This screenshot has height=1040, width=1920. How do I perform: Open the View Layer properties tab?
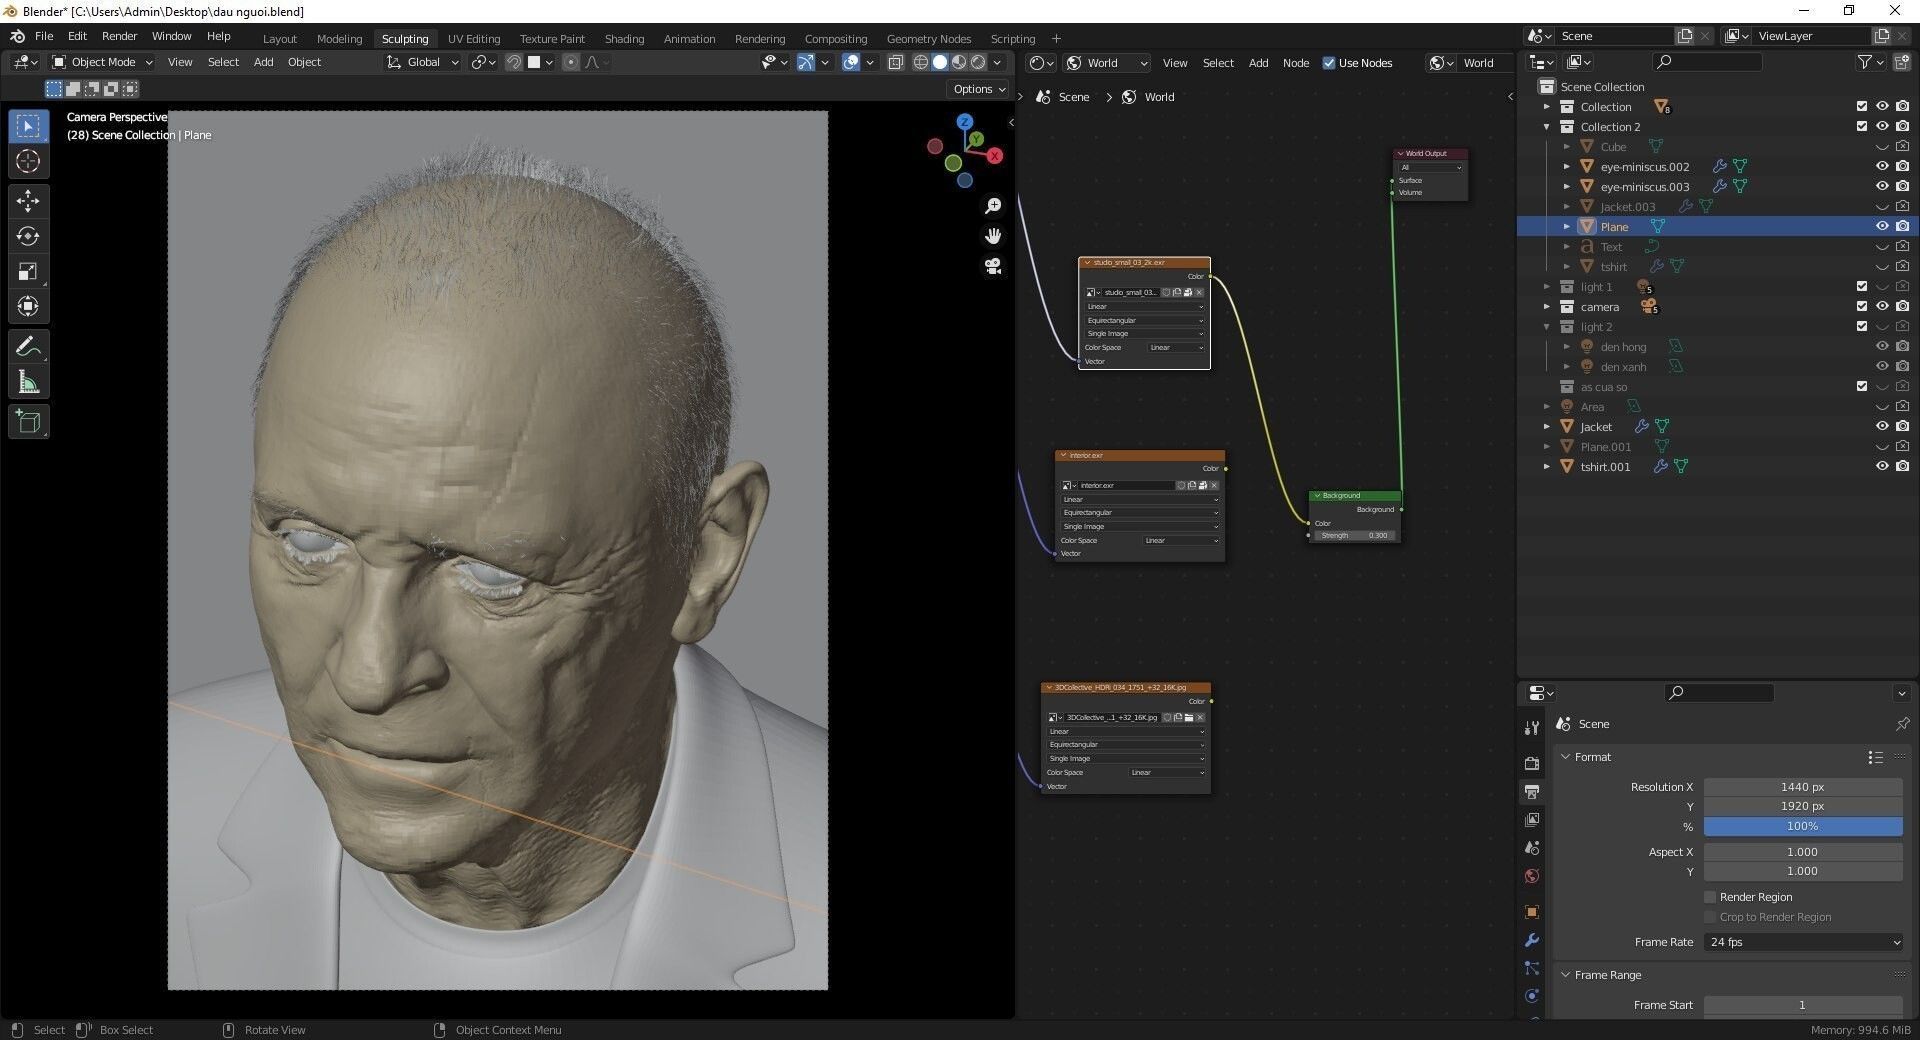(1532, 819)
